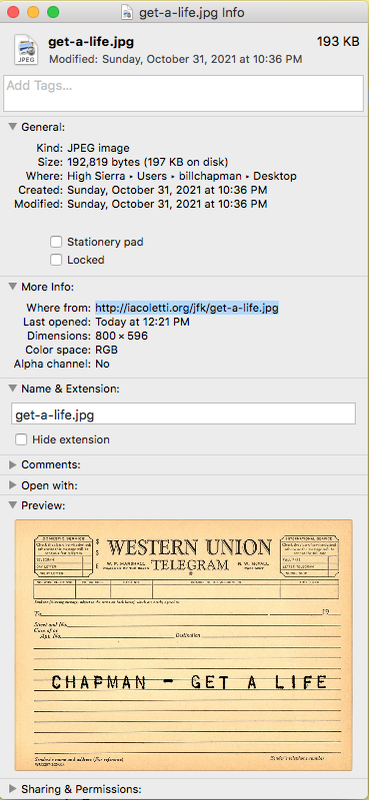Click the telegram preview image
This screenshot has height=800, width=369.
click(184, 645)
